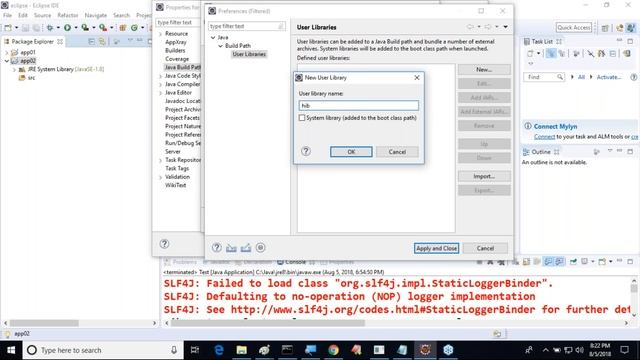
Task: Enable the System library checkbox
Action: coord(302,118)
